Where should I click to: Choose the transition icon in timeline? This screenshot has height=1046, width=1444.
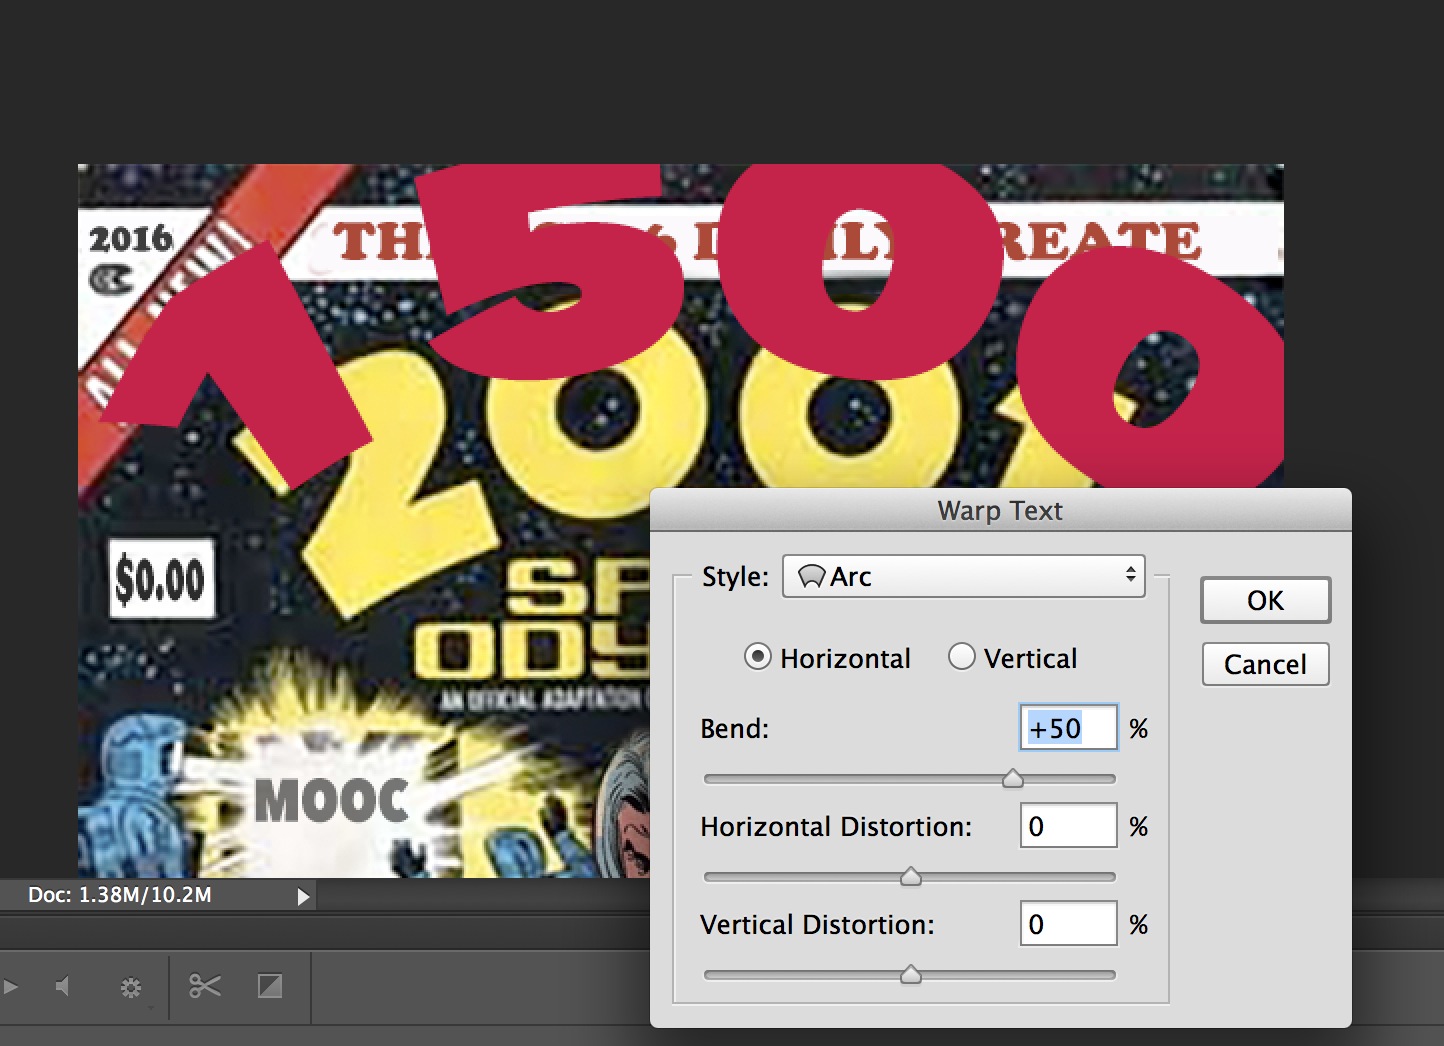(x=270, y=987)
